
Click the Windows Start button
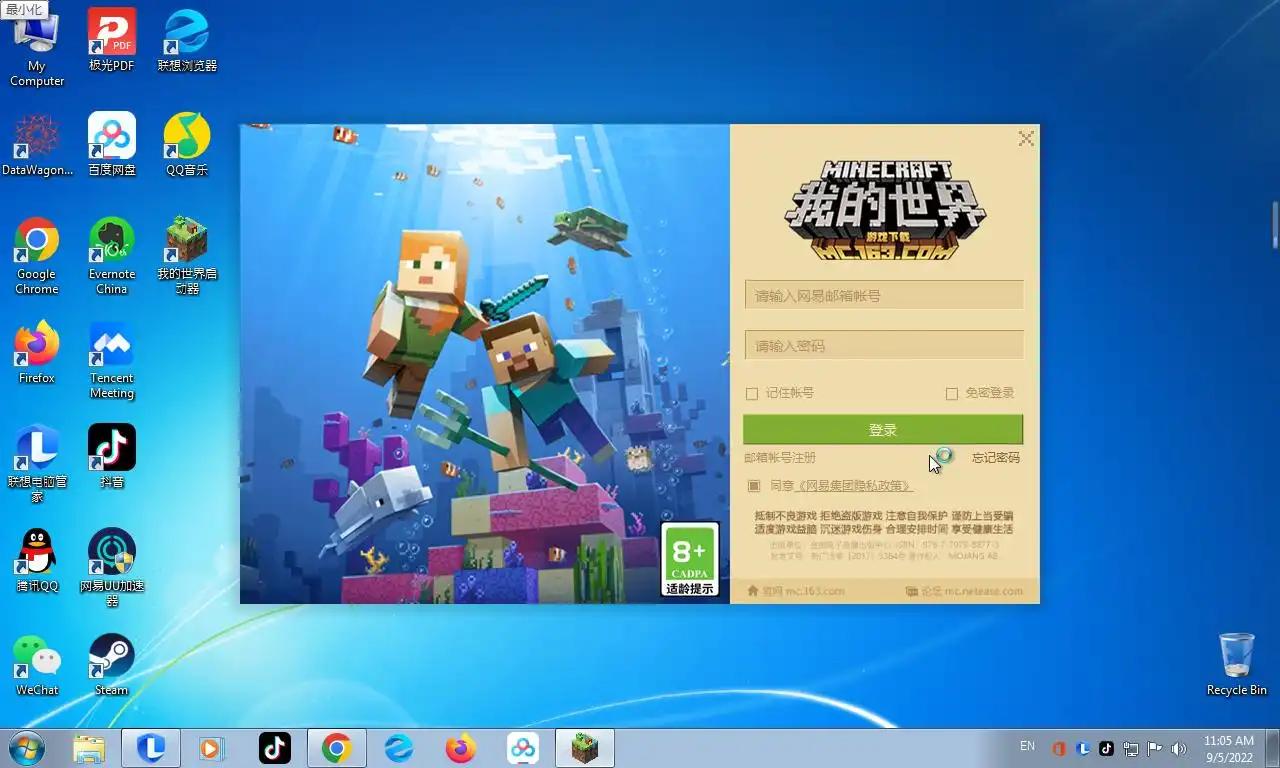click(27, 748)
